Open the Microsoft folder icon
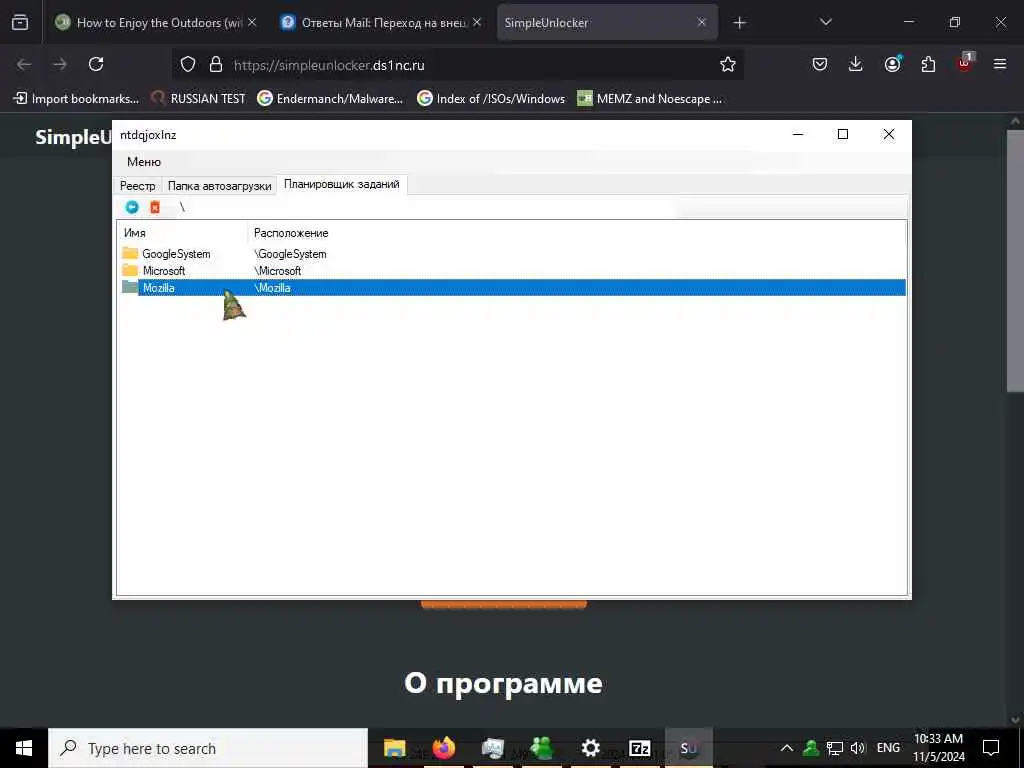Image resolution: width=1024 pixels, height=768 pixels. click(130, 270)
